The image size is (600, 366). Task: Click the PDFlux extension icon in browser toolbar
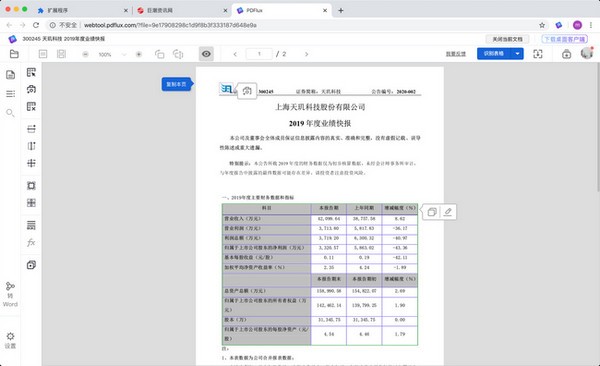pyautogui.click(x=559, y=25)
